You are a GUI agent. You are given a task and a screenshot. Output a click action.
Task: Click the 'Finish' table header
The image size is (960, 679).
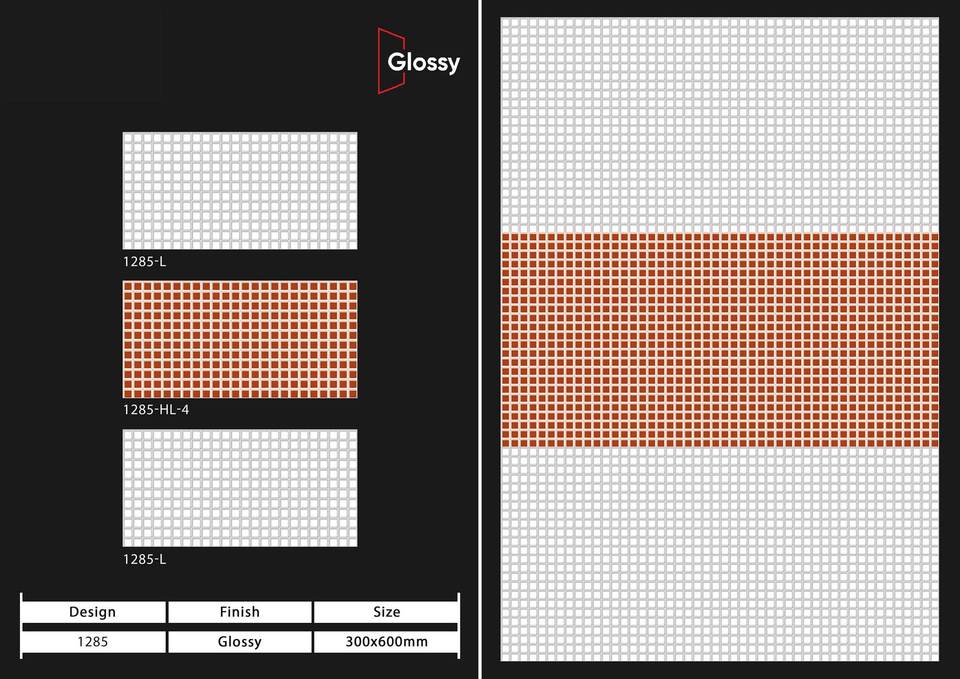[x=240, y=612]
